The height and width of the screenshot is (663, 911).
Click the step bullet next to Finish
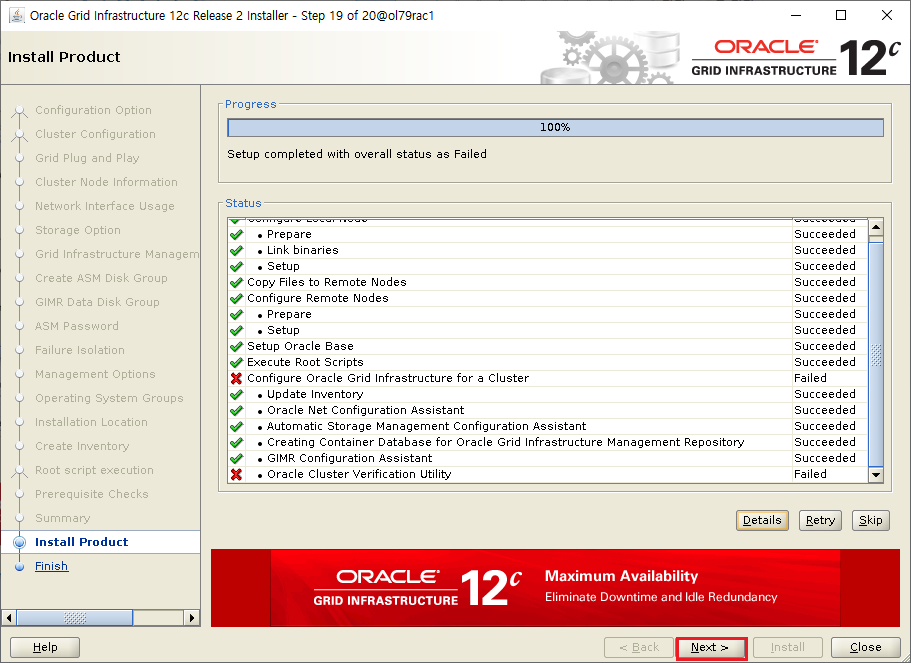20,567
